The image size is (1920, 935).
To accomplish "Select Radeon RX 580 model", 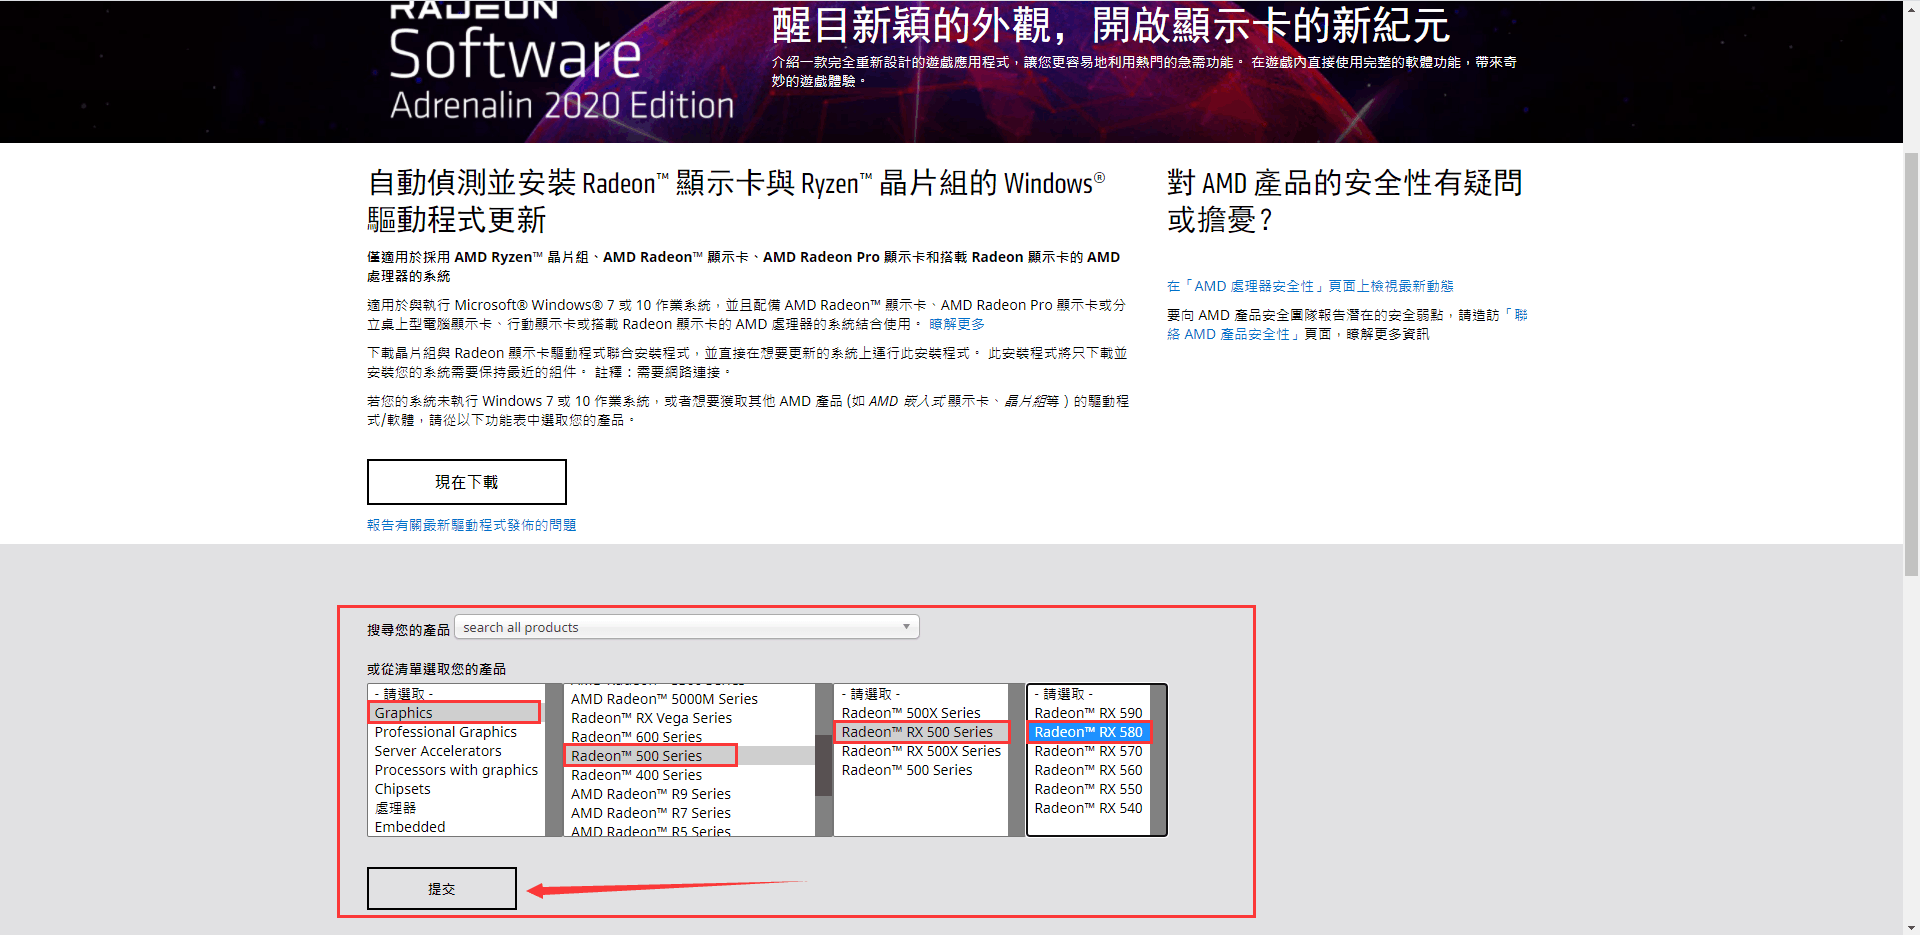I will tap(1089, 732).
